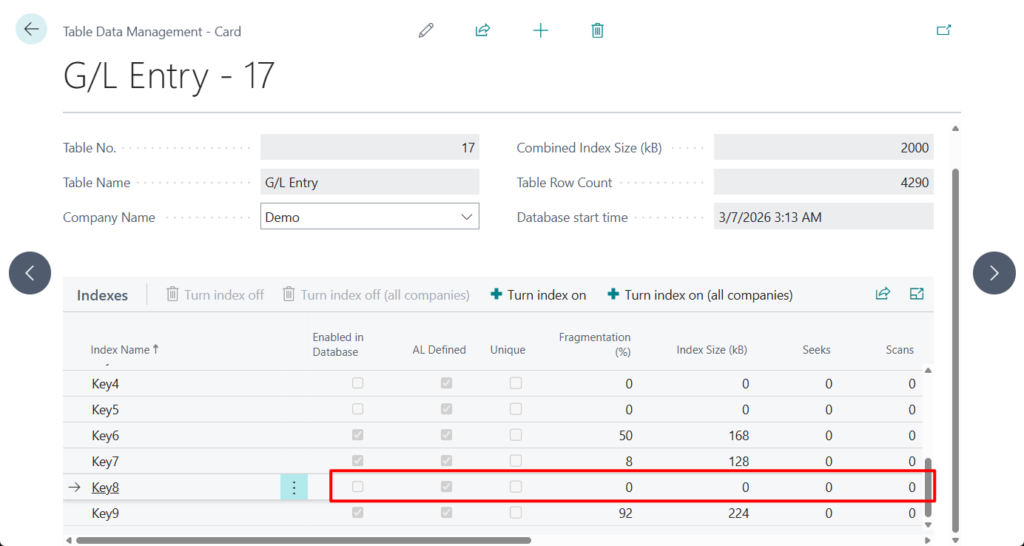This screenshot has height=546, width=1024.
Task: Click the Table No. field showing 17
Action: click(370, 148)
